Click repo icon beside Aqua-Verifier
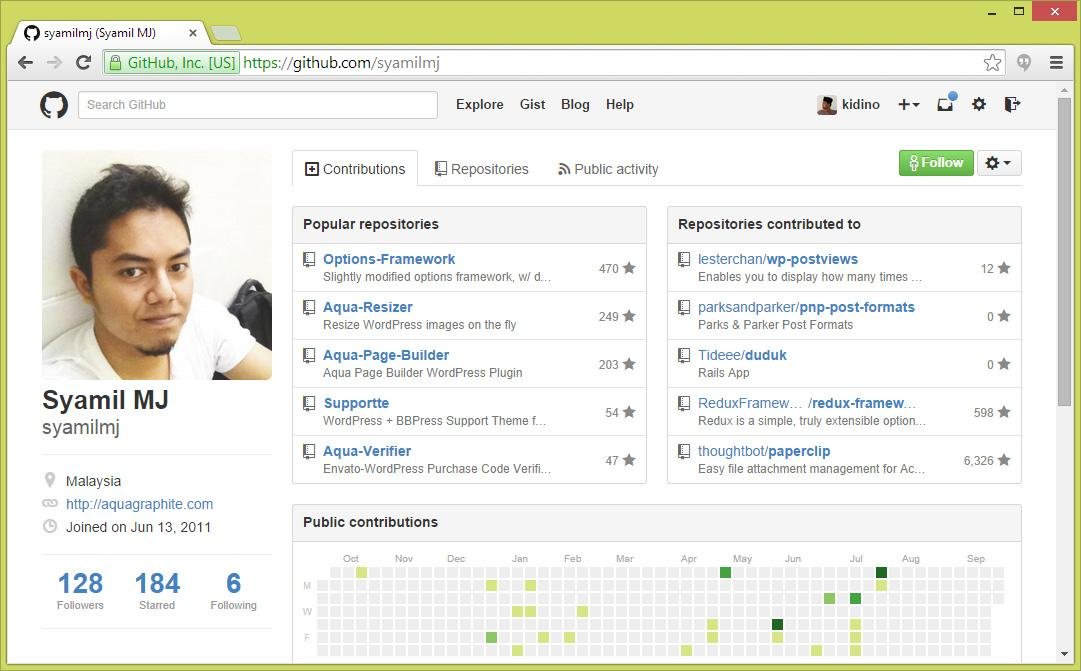Viewport: 1081px width, 671px height. [309, 451]
